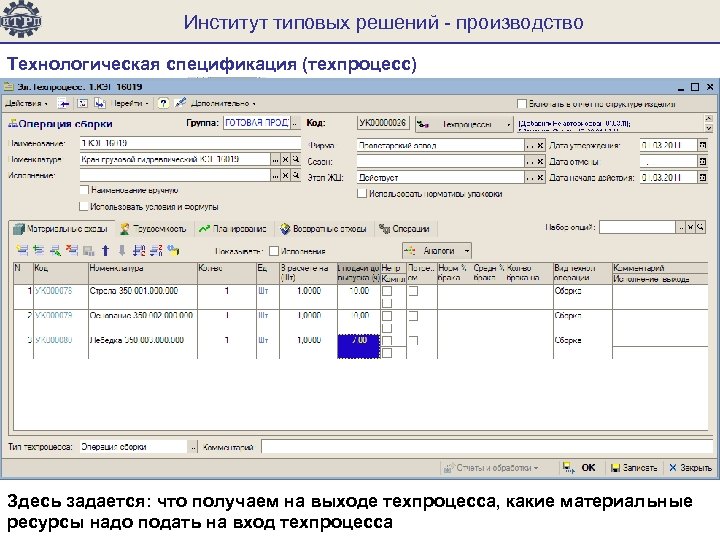720x540 pixels.
Task: Open the Дополнительно dropdown menu
Action: pos(223,103)
